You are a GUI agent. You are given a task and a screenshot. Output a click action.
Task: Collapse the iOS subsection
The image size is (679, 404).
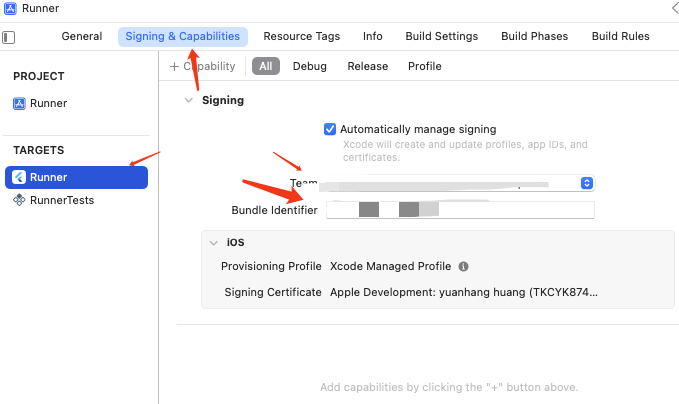(x=213, y=242)
